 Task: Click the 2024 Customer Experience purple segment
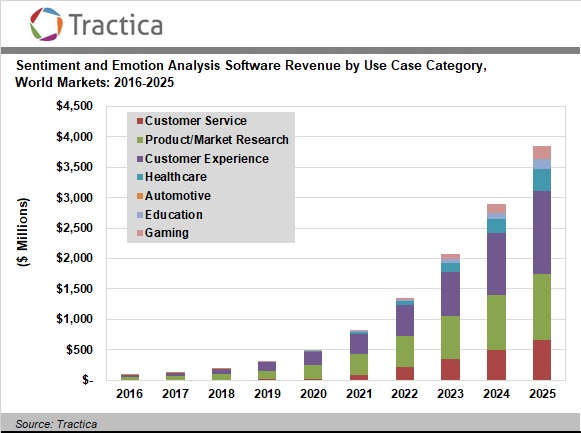[497, 264]
